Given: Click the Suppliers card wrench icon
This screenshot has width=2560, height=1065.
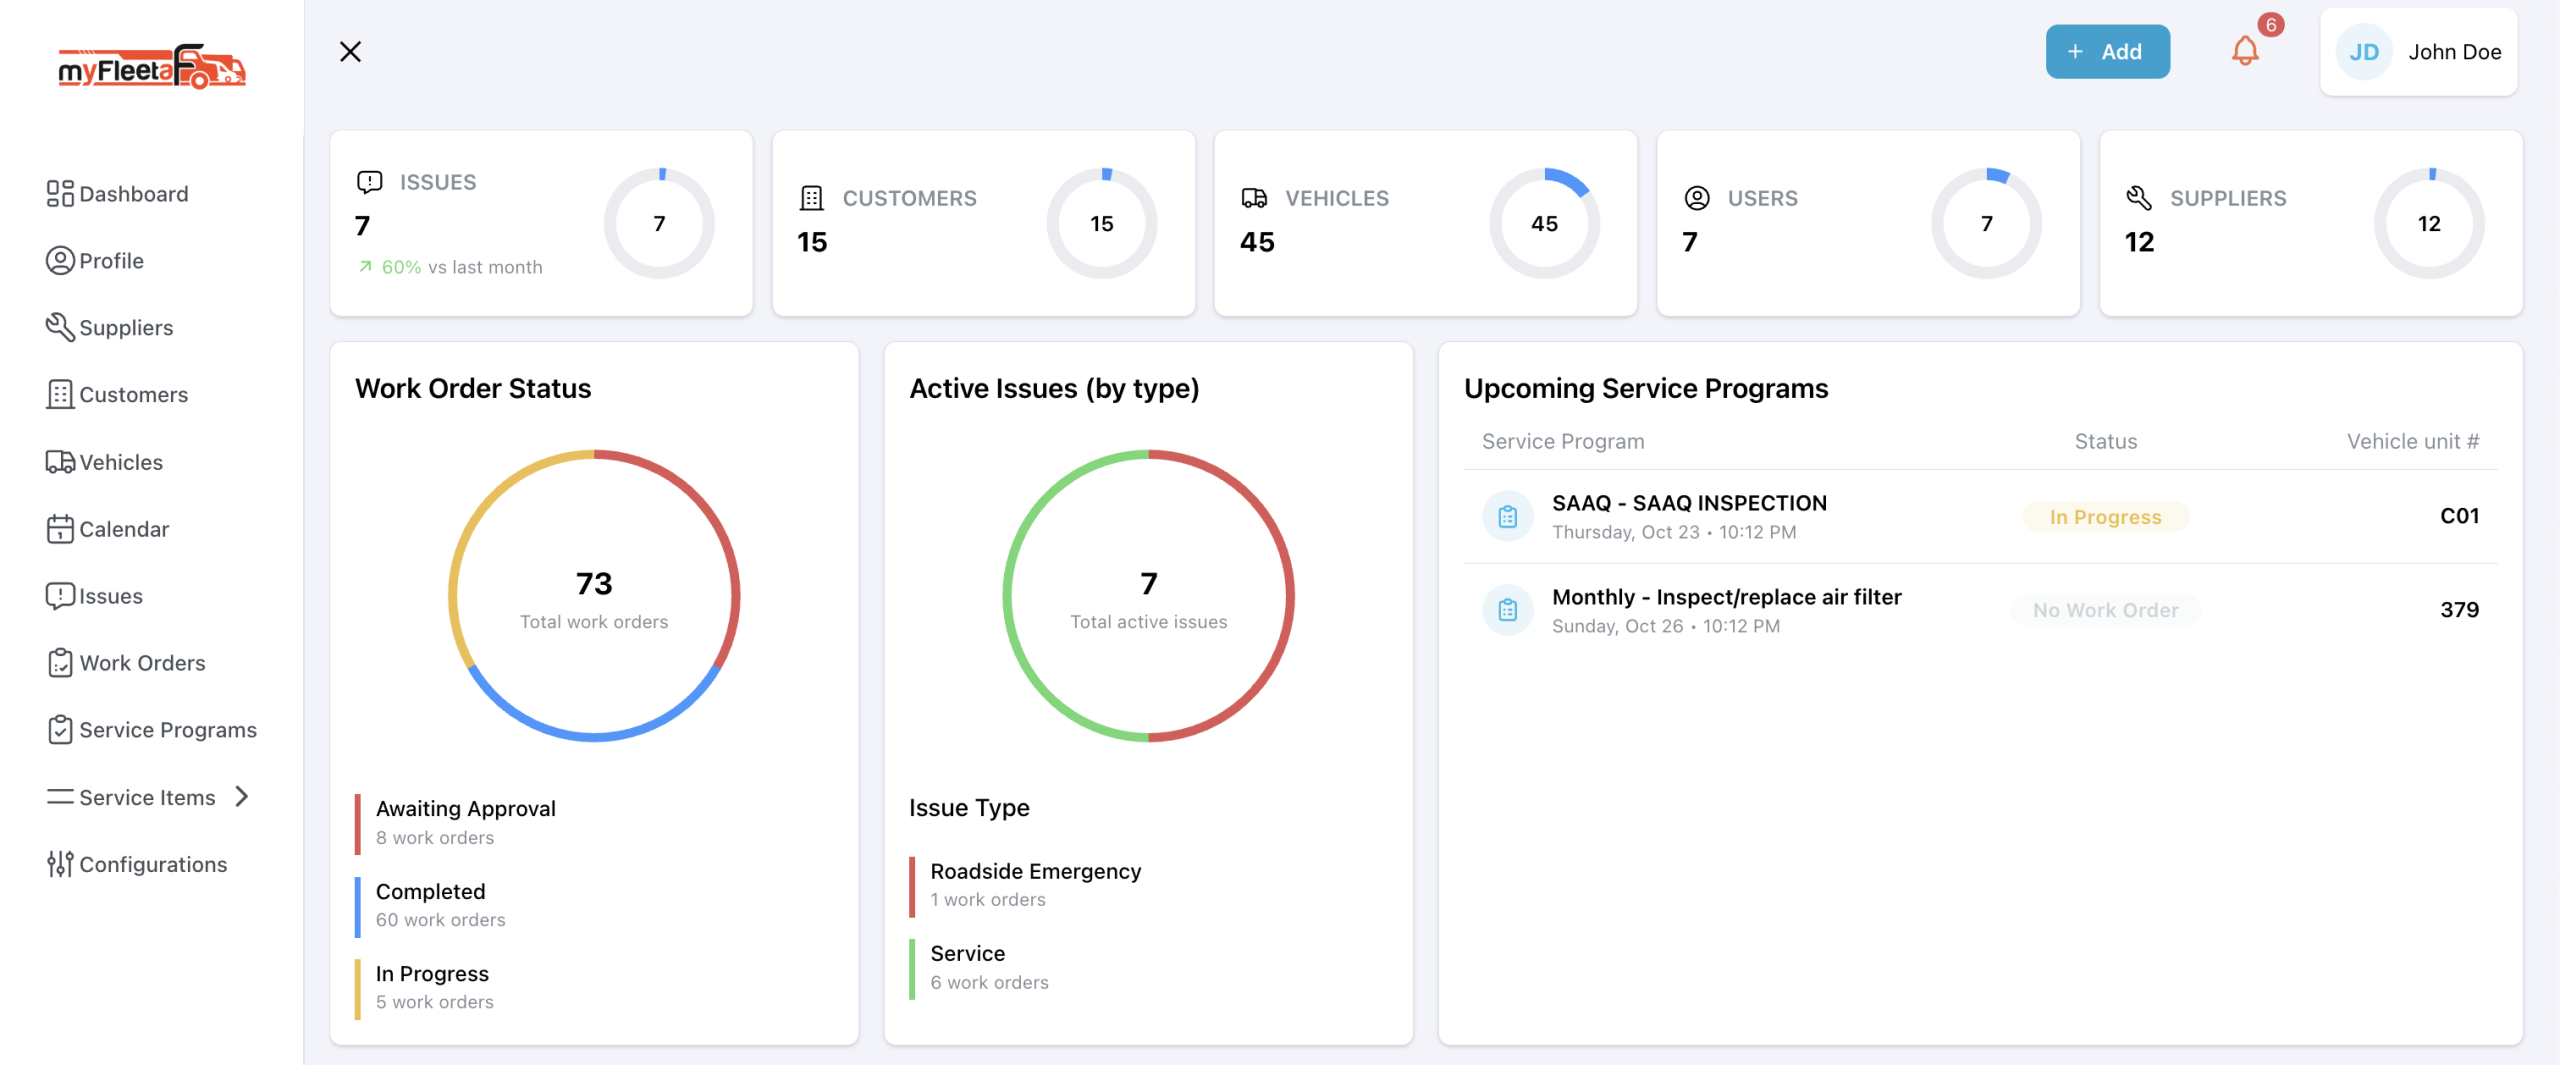Looking at the screenshot, I should 2139,198.
